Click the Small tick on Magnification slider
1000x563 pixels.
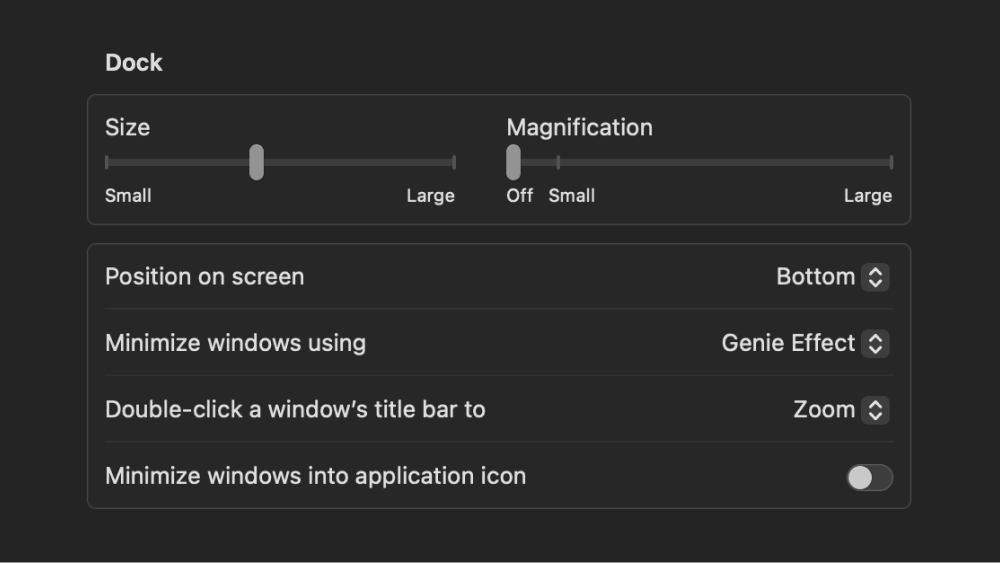coord(558,162)
